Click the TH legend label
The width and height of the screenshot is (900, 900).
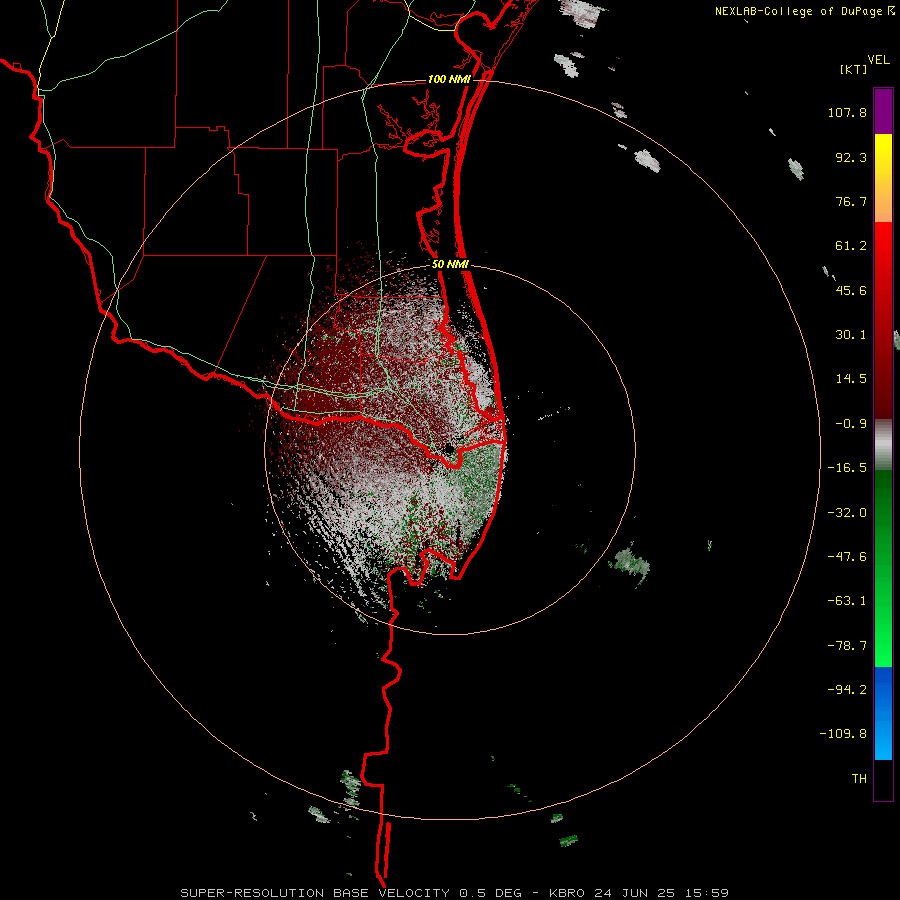click(859, 779)
